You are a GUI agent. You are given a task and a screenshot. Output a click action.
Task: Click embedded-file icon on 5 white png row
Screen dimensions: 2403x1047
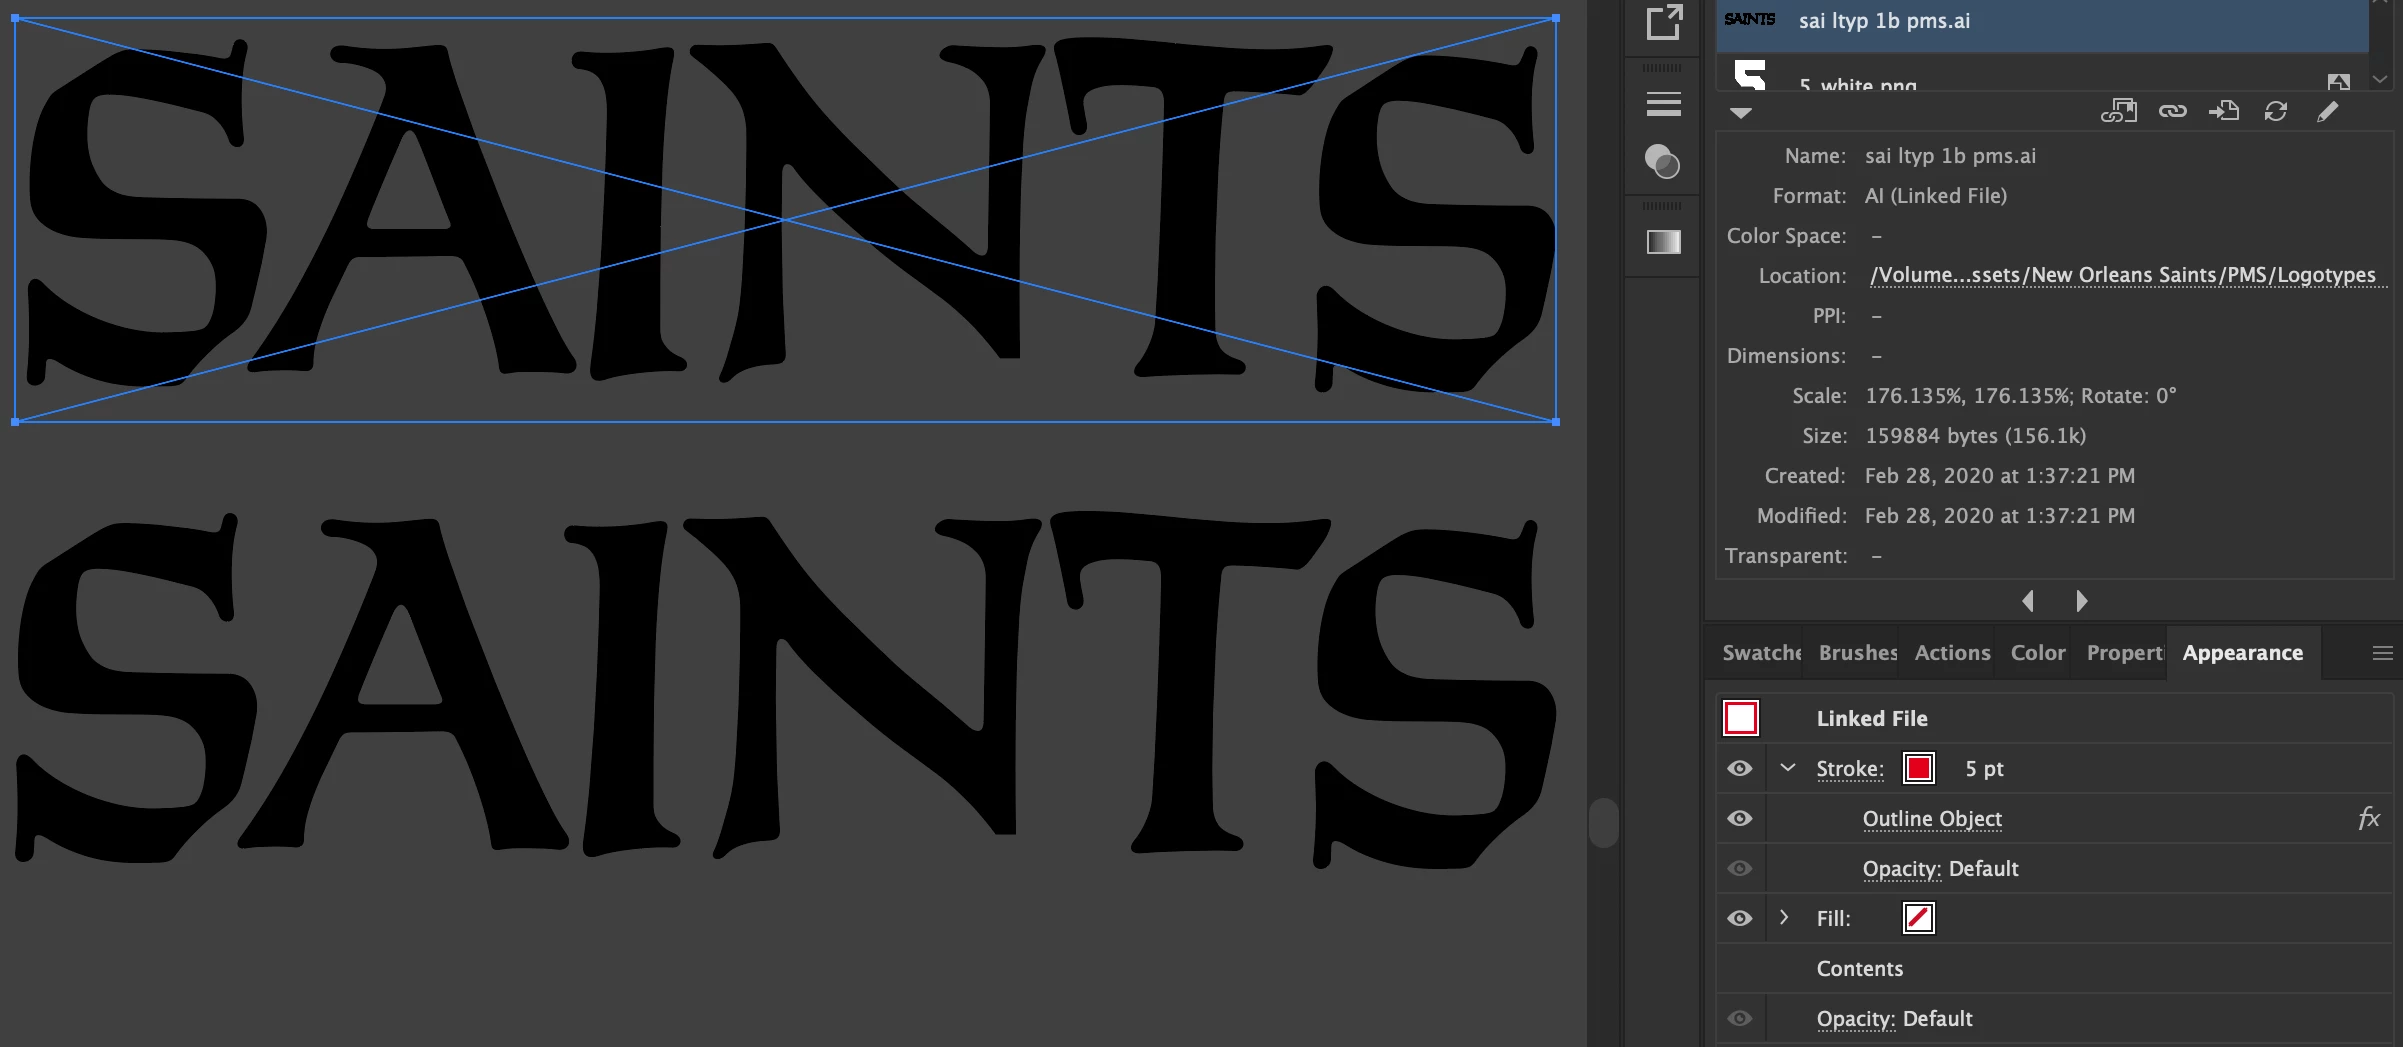click(x=2339, y=82)
